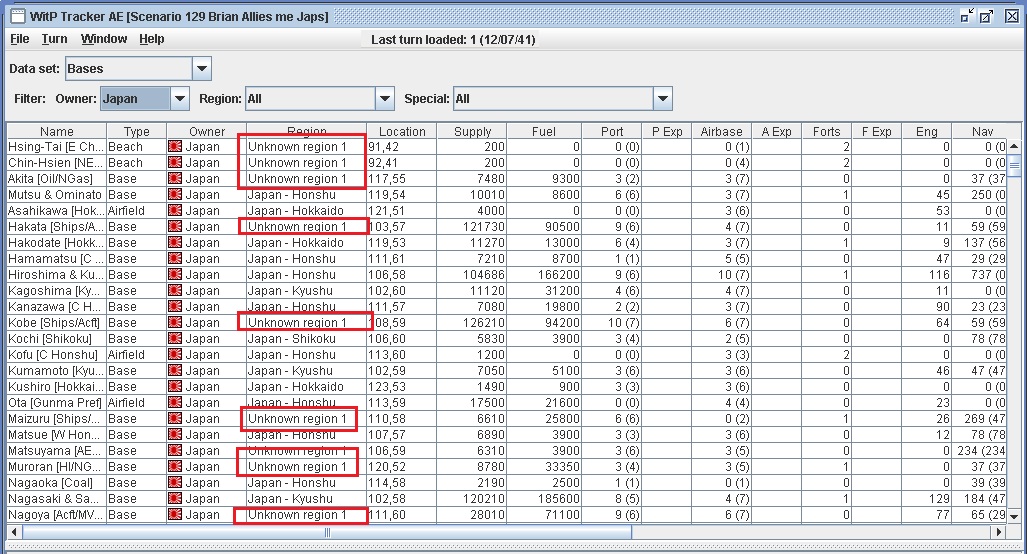Viewport: 1027px width, 554px height.
Task: Select the Mutsu & Ominato row
Action: click(506, 194)
